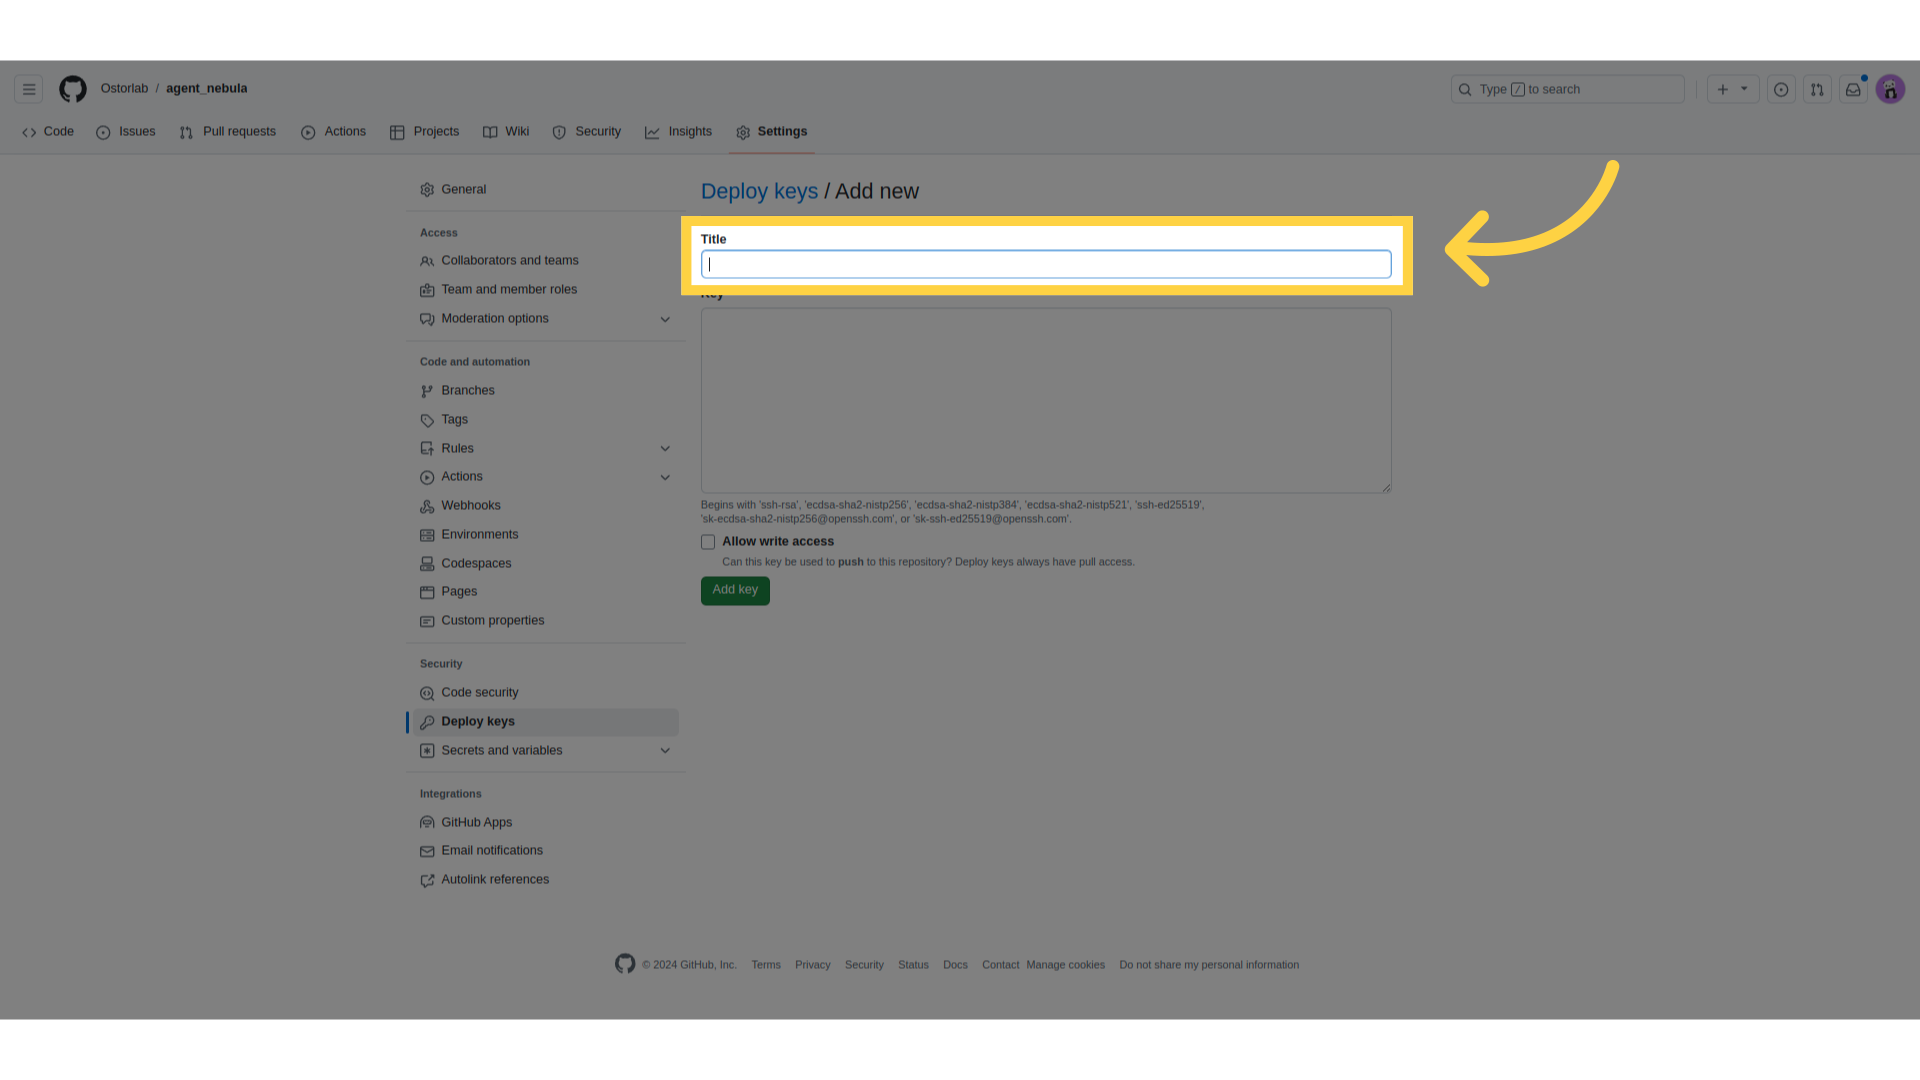
Task: Click the Autolink references icon
Action: point(427,880)
